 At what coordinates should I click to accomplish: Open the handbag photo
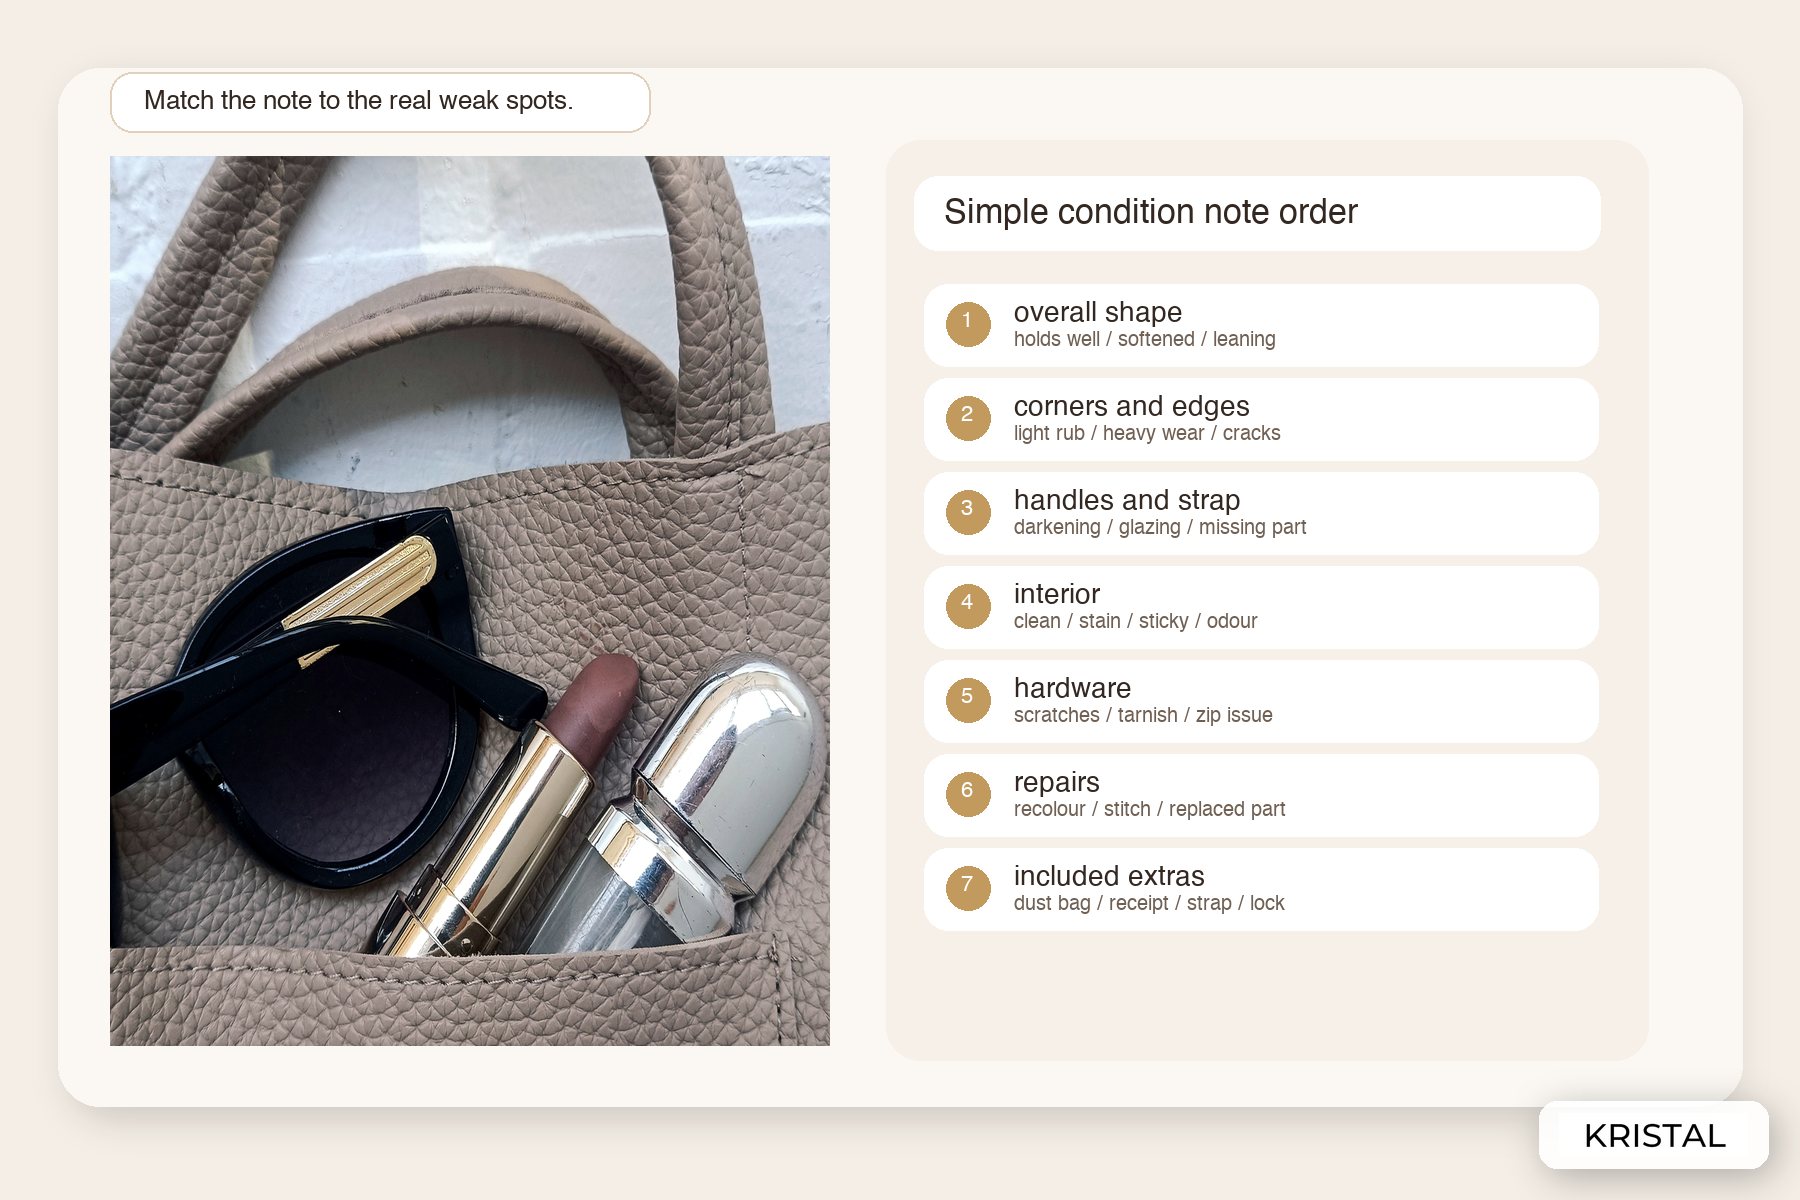pos(470,601)
